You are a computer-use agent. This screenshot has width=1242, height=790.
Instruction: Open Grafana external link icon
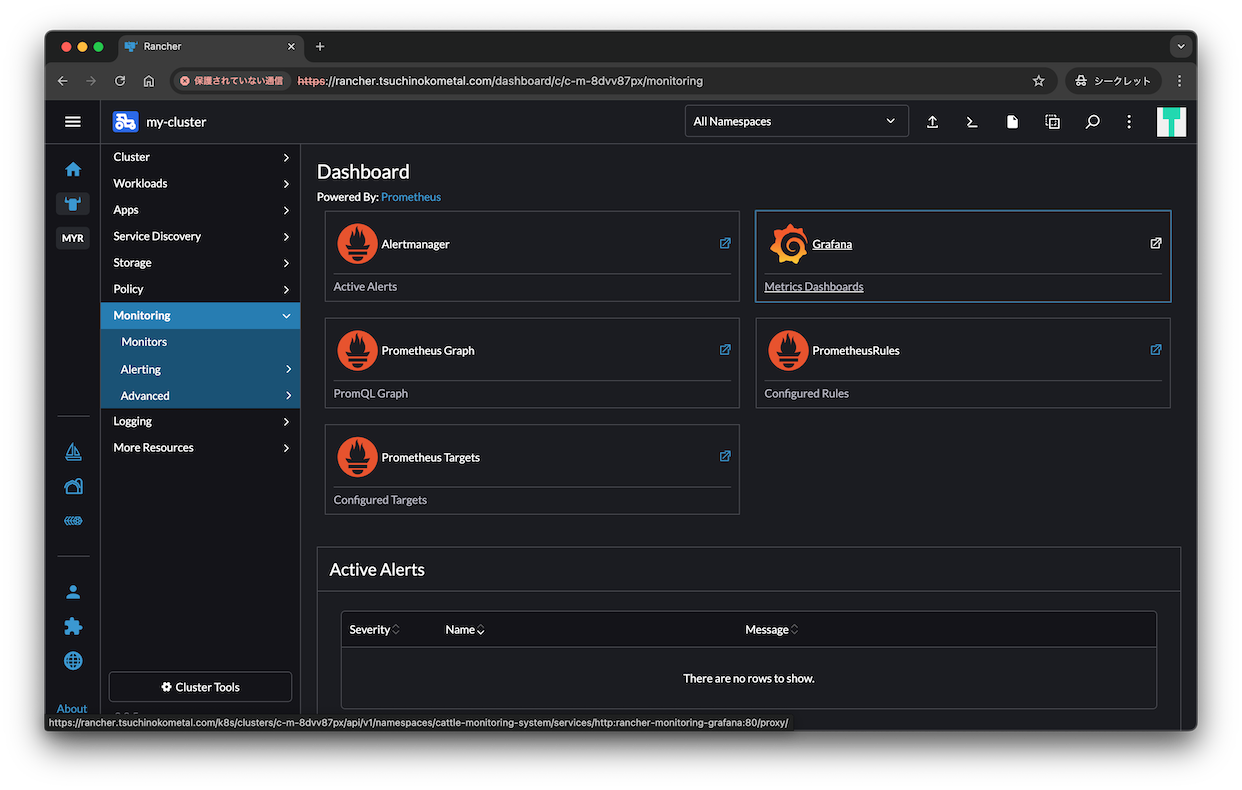(1156, 243)
